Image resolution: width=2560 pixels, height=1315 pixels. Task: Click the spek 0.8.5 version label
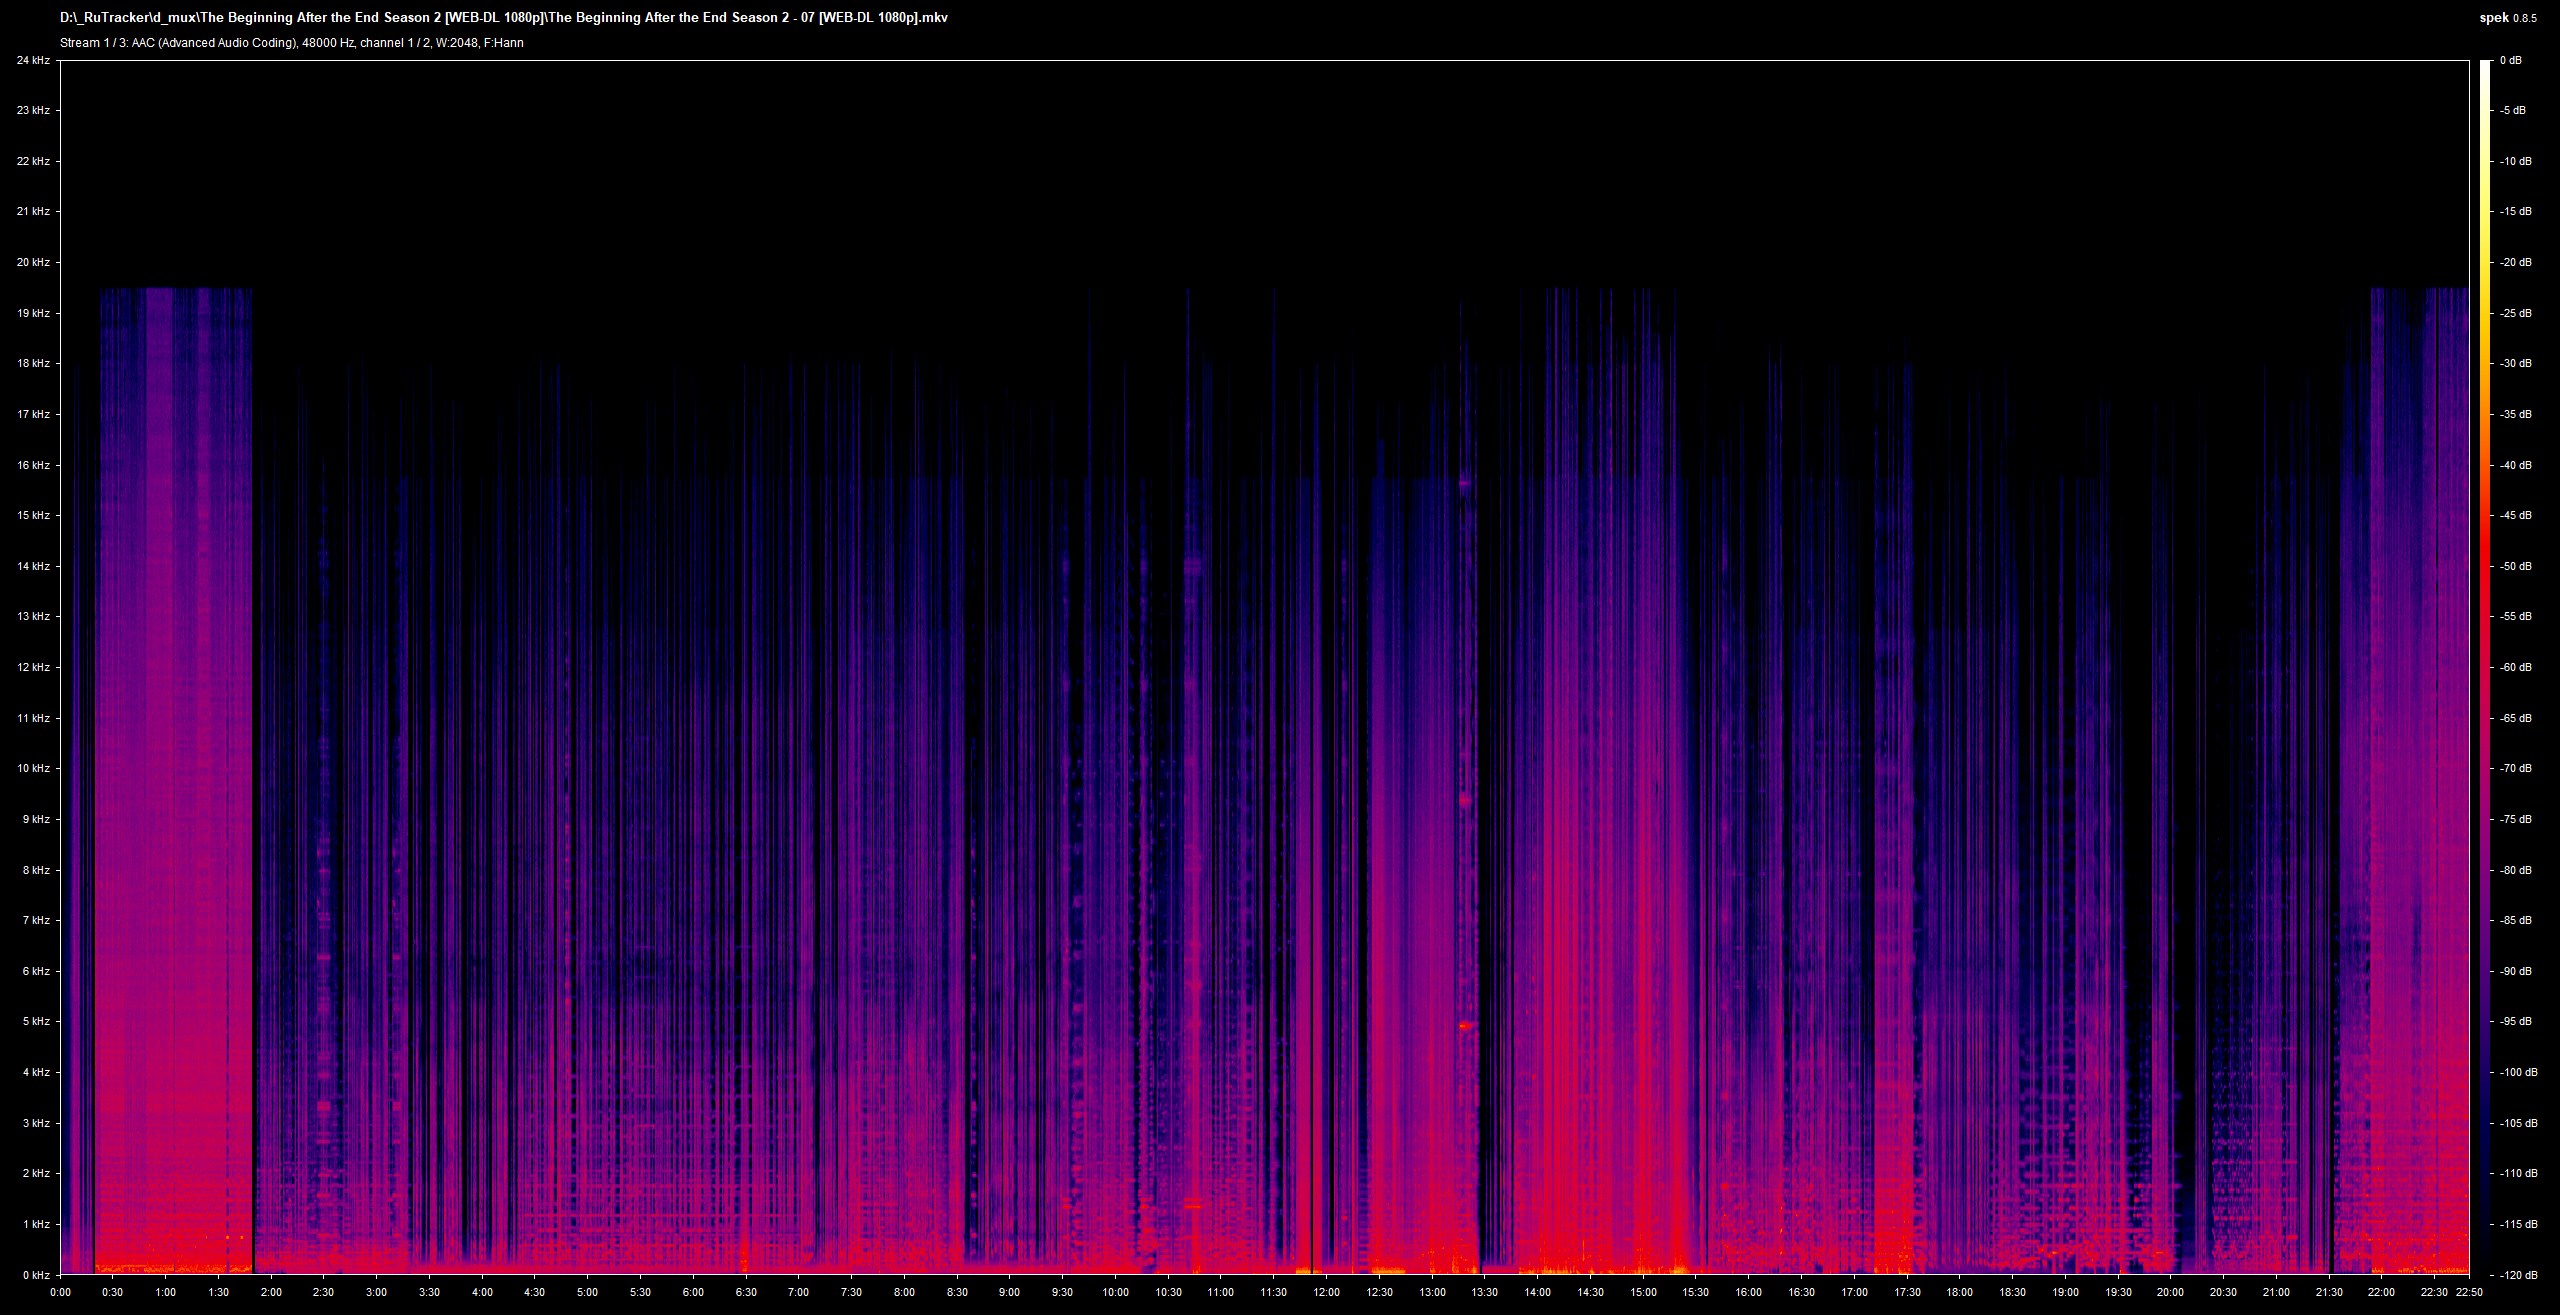click(2508, 18)
